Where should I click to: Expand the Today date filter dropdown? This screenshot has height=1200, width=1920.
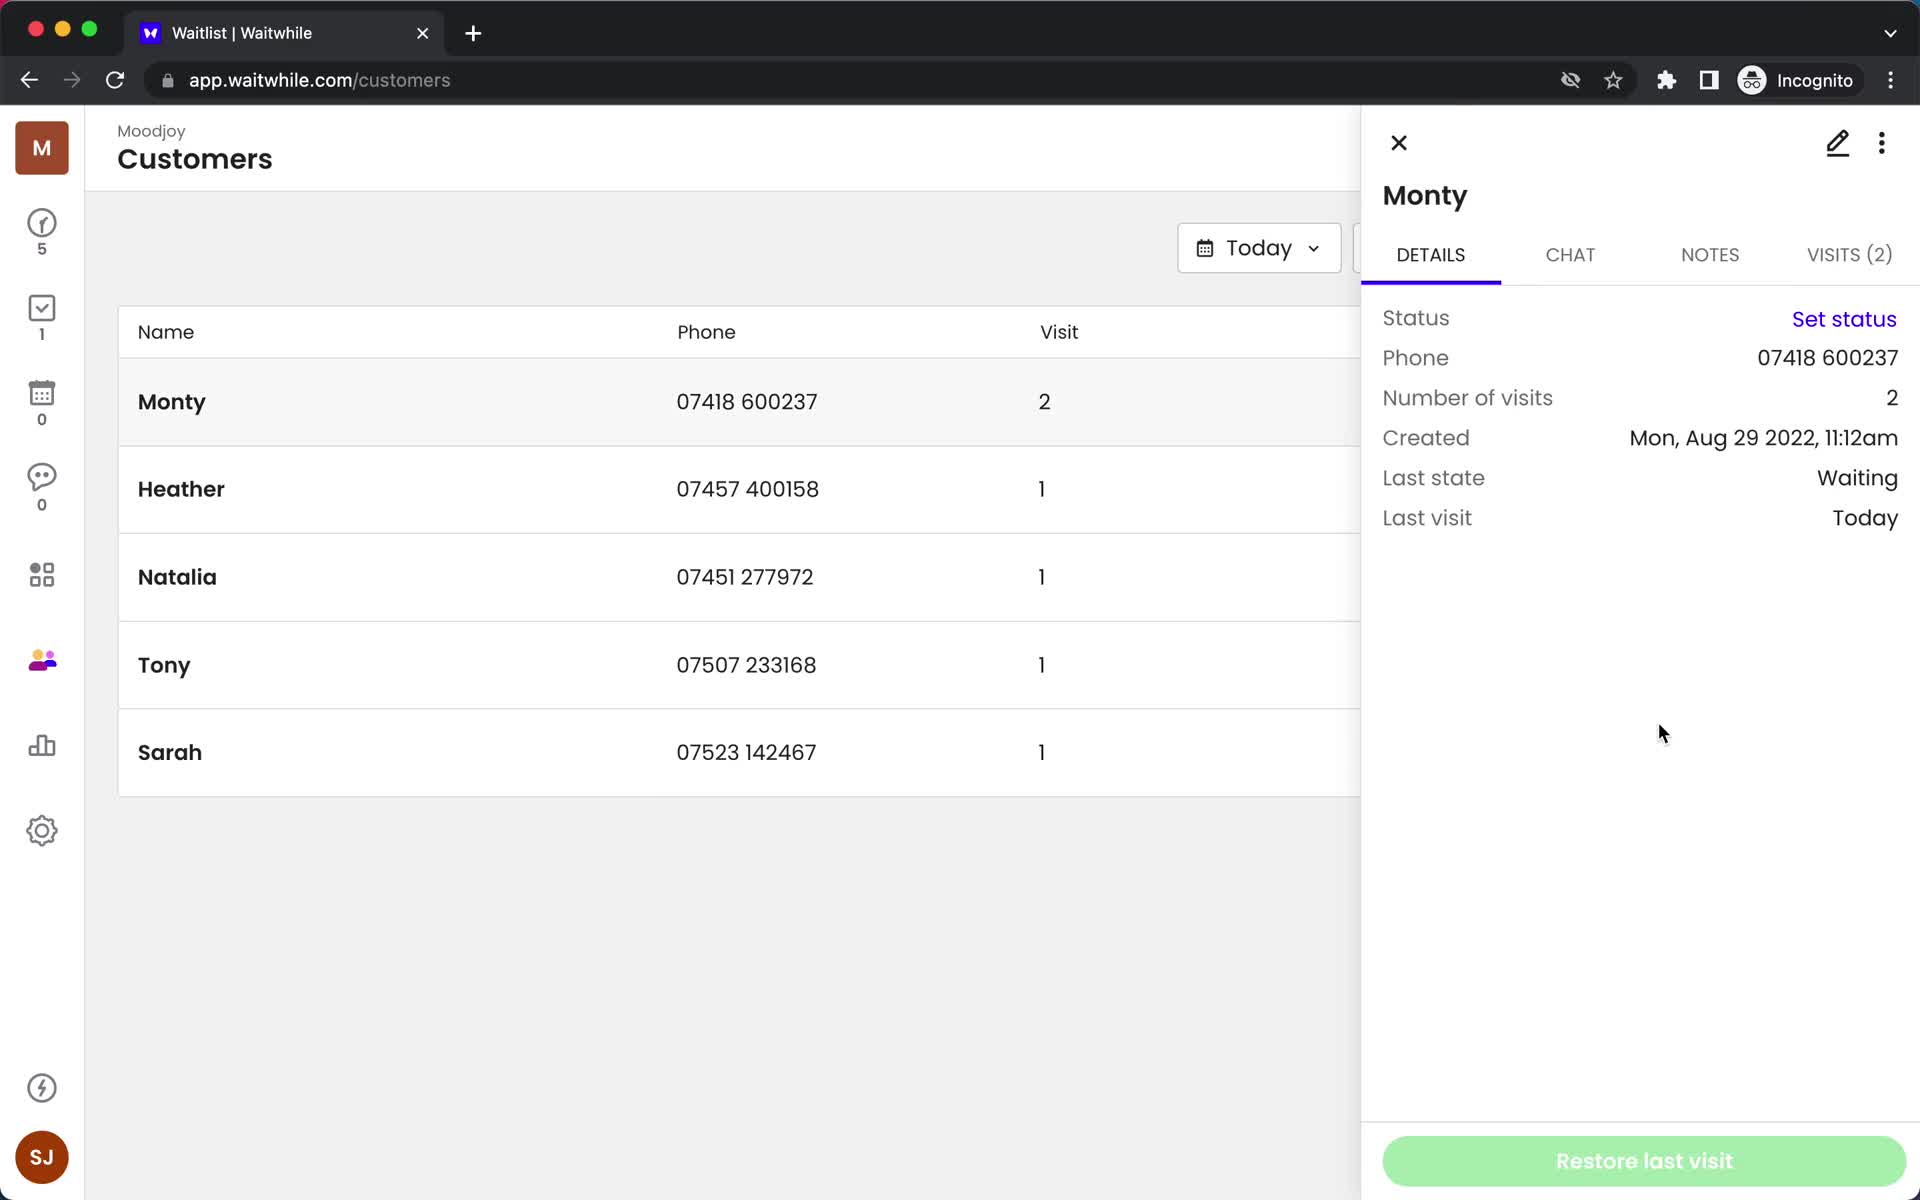point(1257,246)
